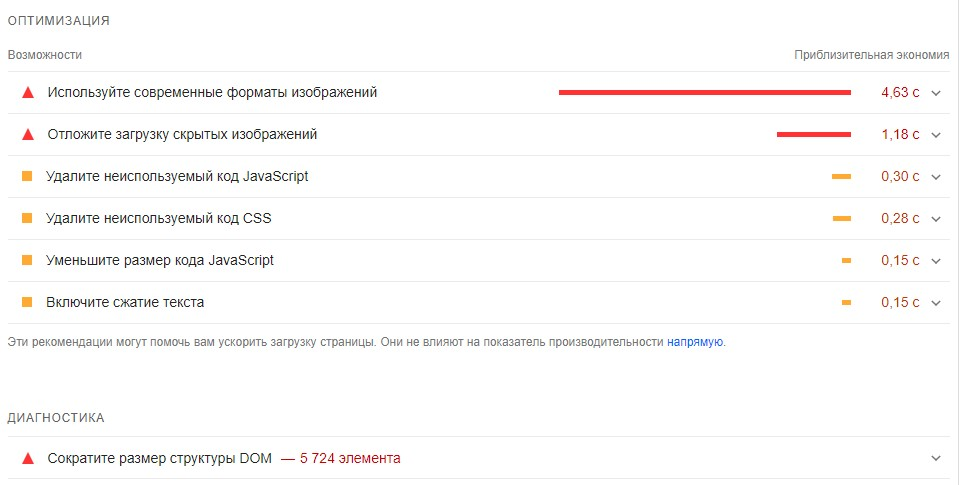Click orange square beside unused JavaScript audit
The image size is (960, 485).
pyautogui.click(x=27, y=177)
